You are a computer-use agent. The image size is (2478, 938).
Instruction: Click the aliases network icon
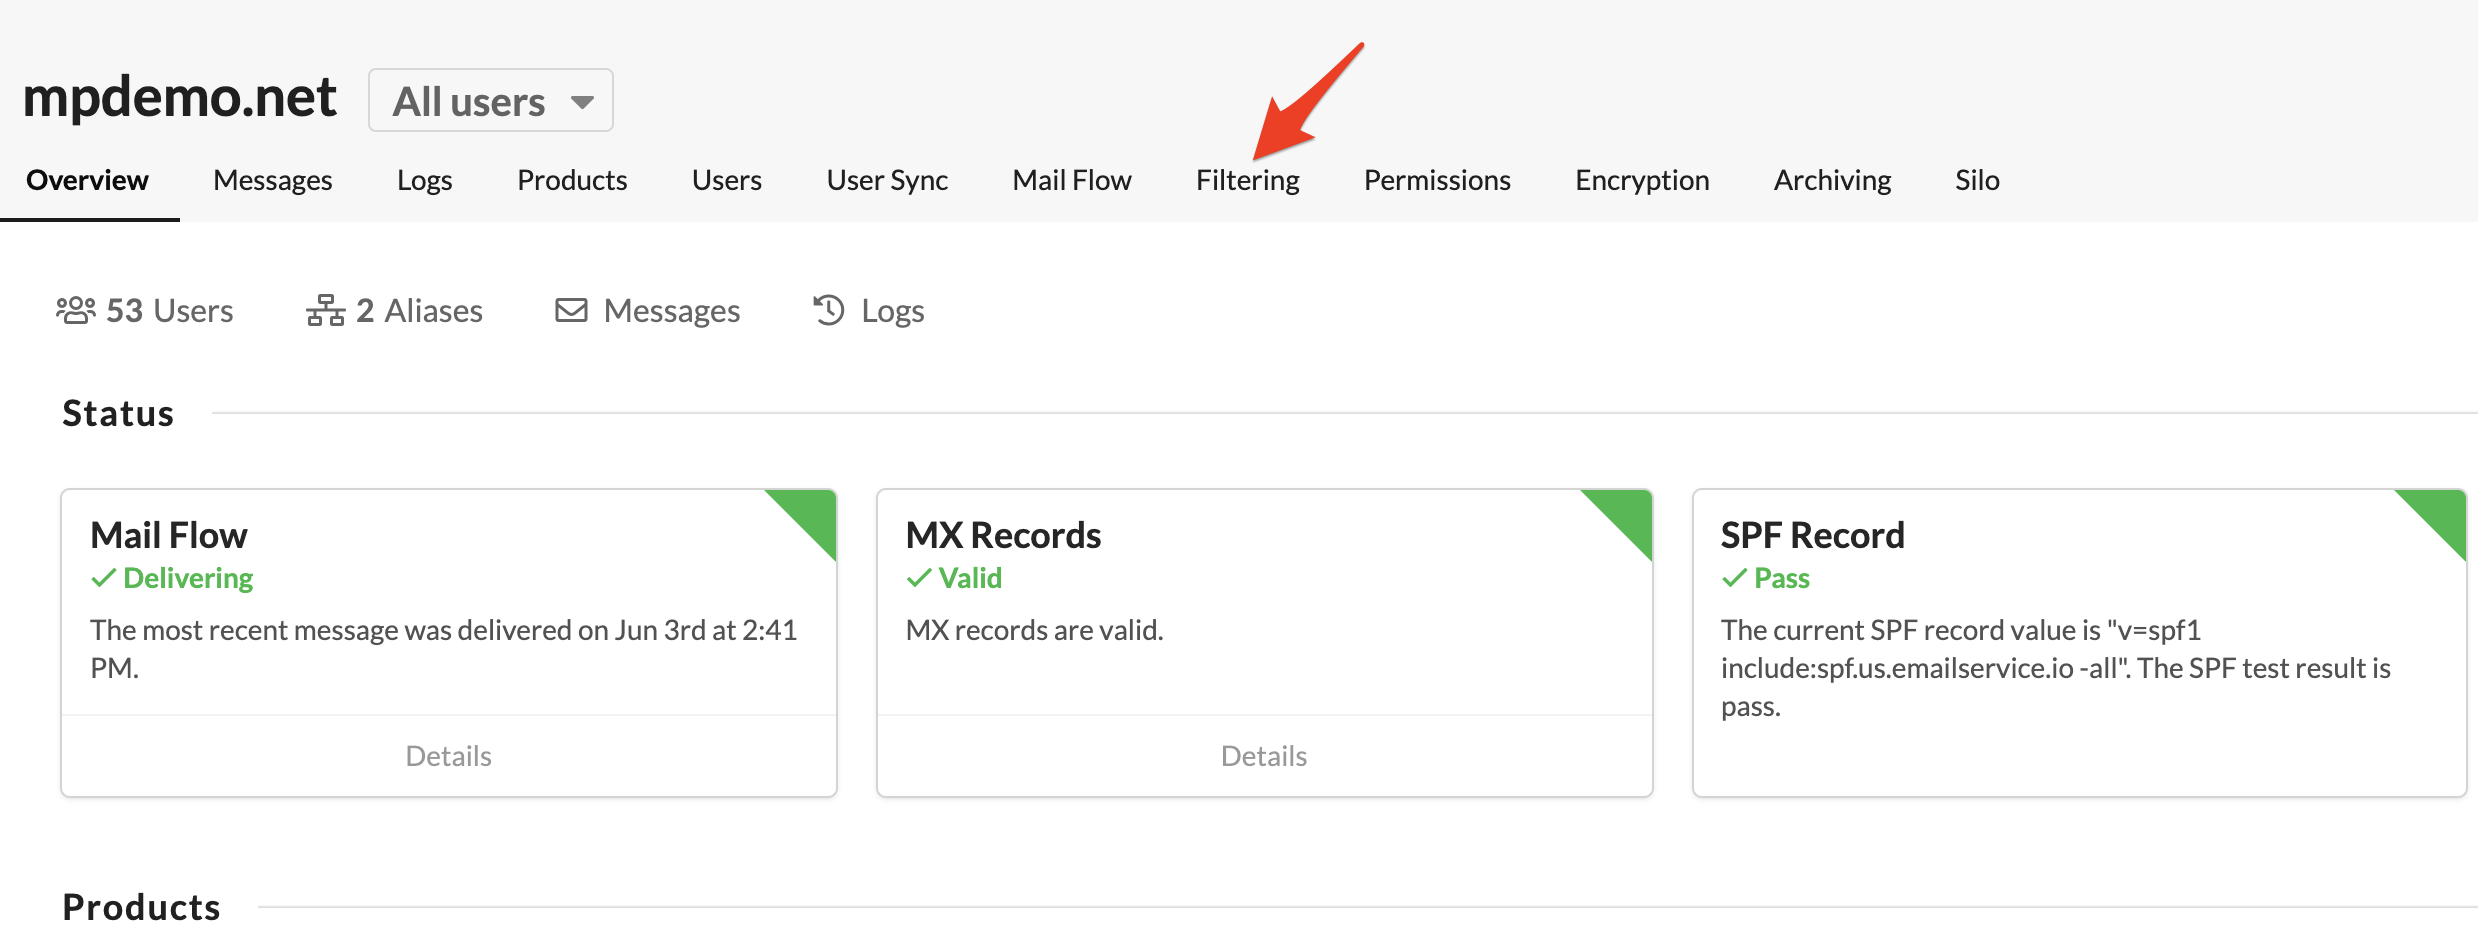pyautogui.click(x=326, y=311)
